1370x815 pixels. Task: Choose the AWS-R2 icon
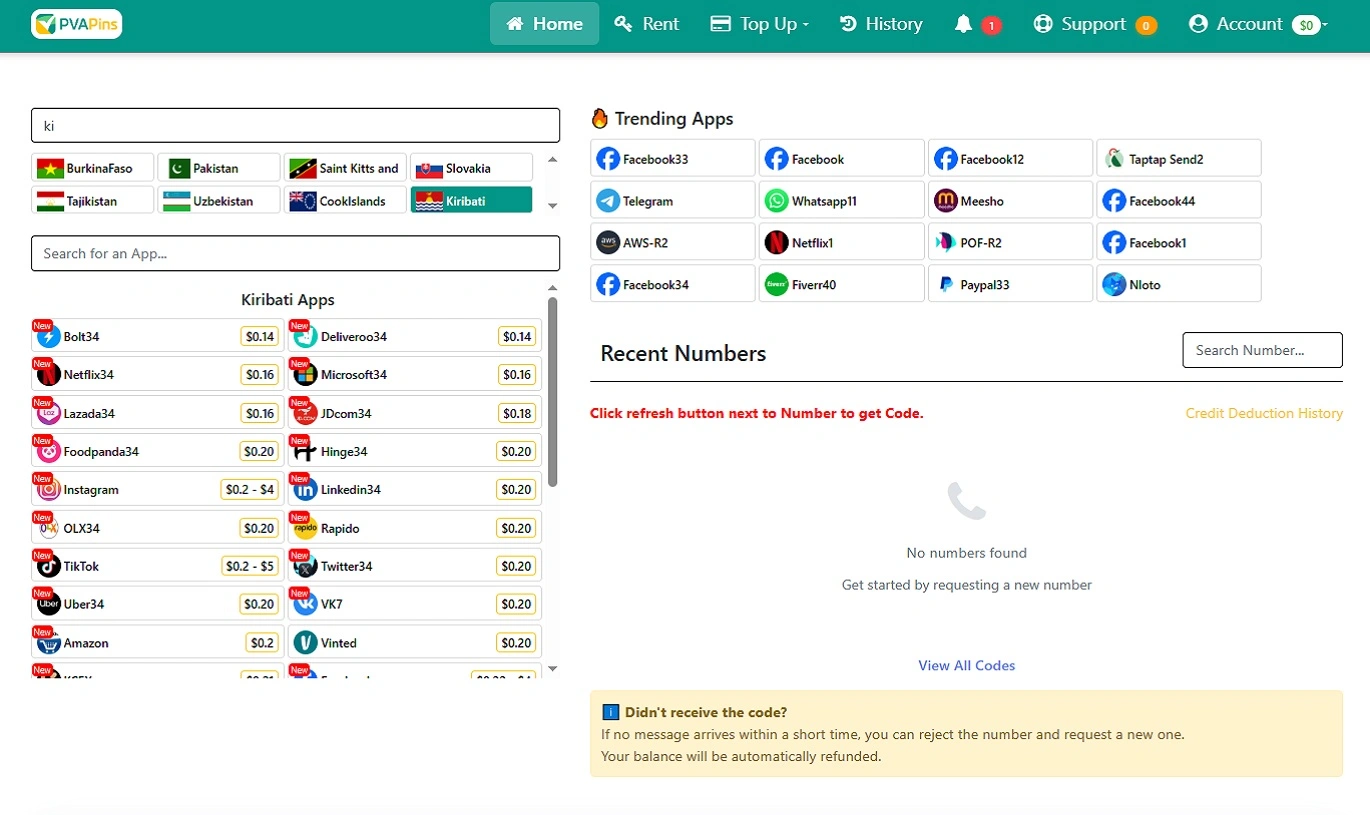[608, 243]
